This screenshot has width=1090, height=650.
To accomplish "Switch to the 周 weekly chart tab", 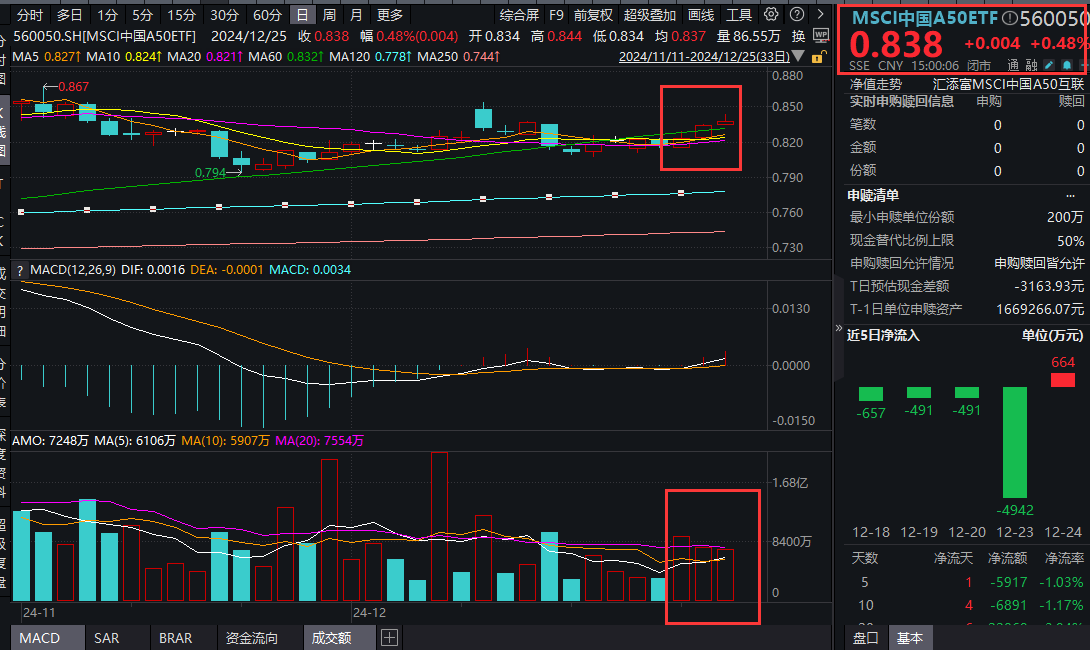I will pyautogui.click(x=329, y=14).
